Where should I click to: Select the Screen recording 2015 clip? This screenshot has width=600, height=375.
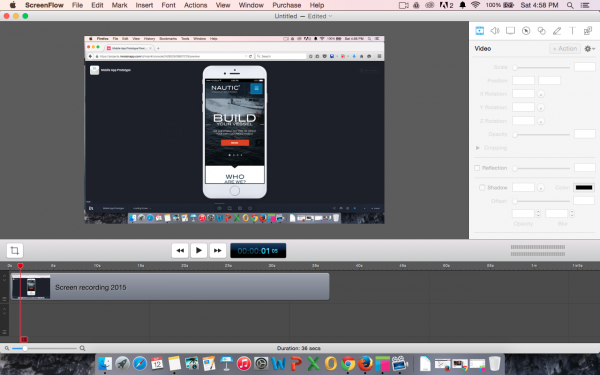[x=170, y=287]
